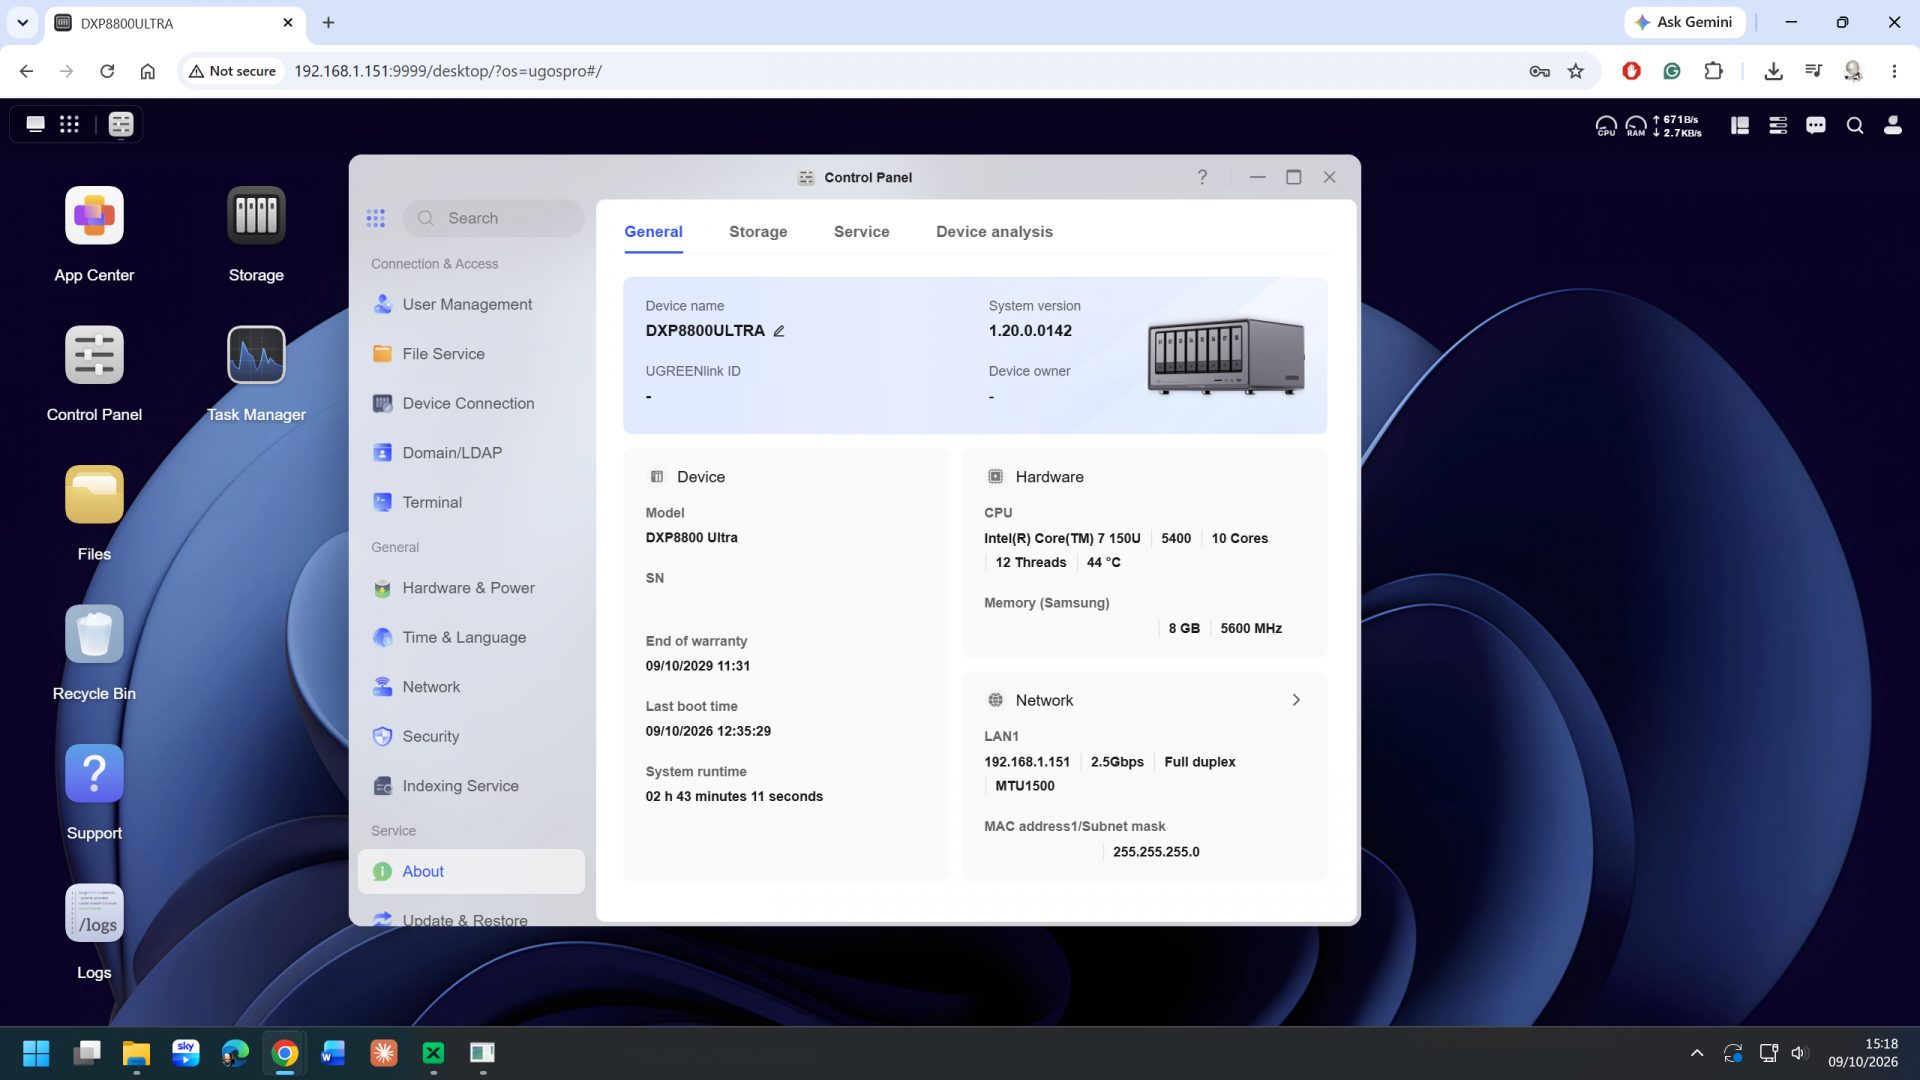Open the user account icon in top bar
Screen dimensions: 1920x1080
pos(1893,125)
